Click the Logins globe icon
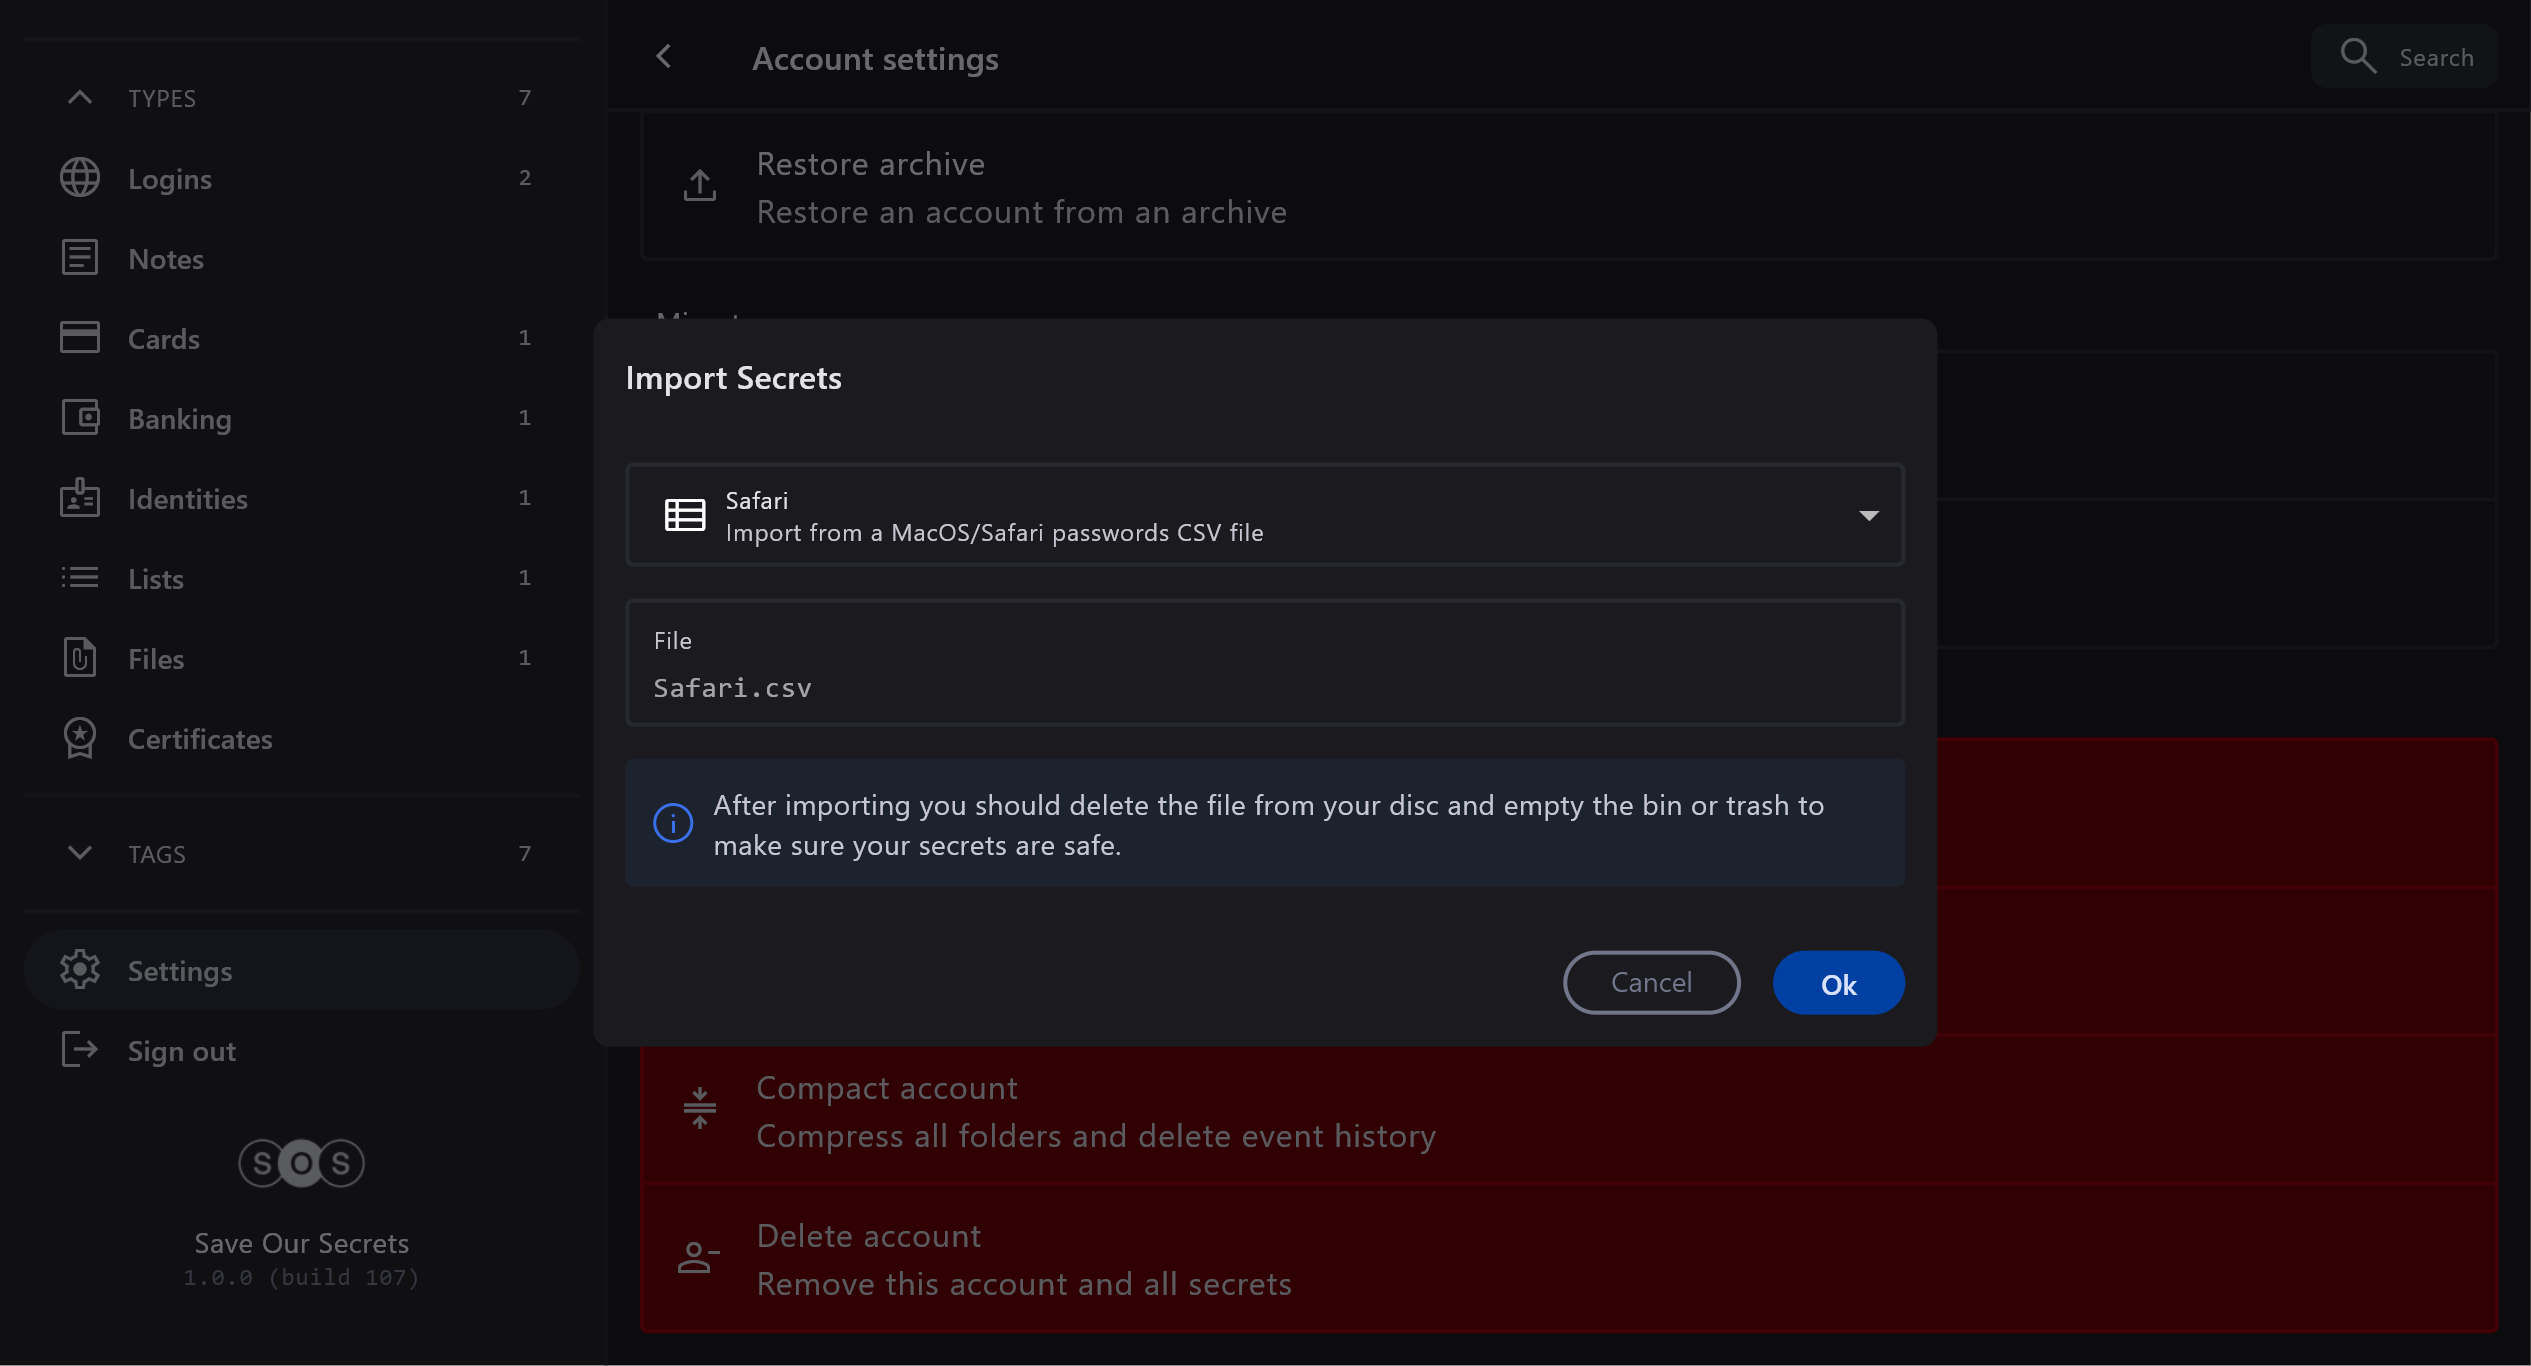The width and height of the screenshot is (2531, 1366). (80, 178)
